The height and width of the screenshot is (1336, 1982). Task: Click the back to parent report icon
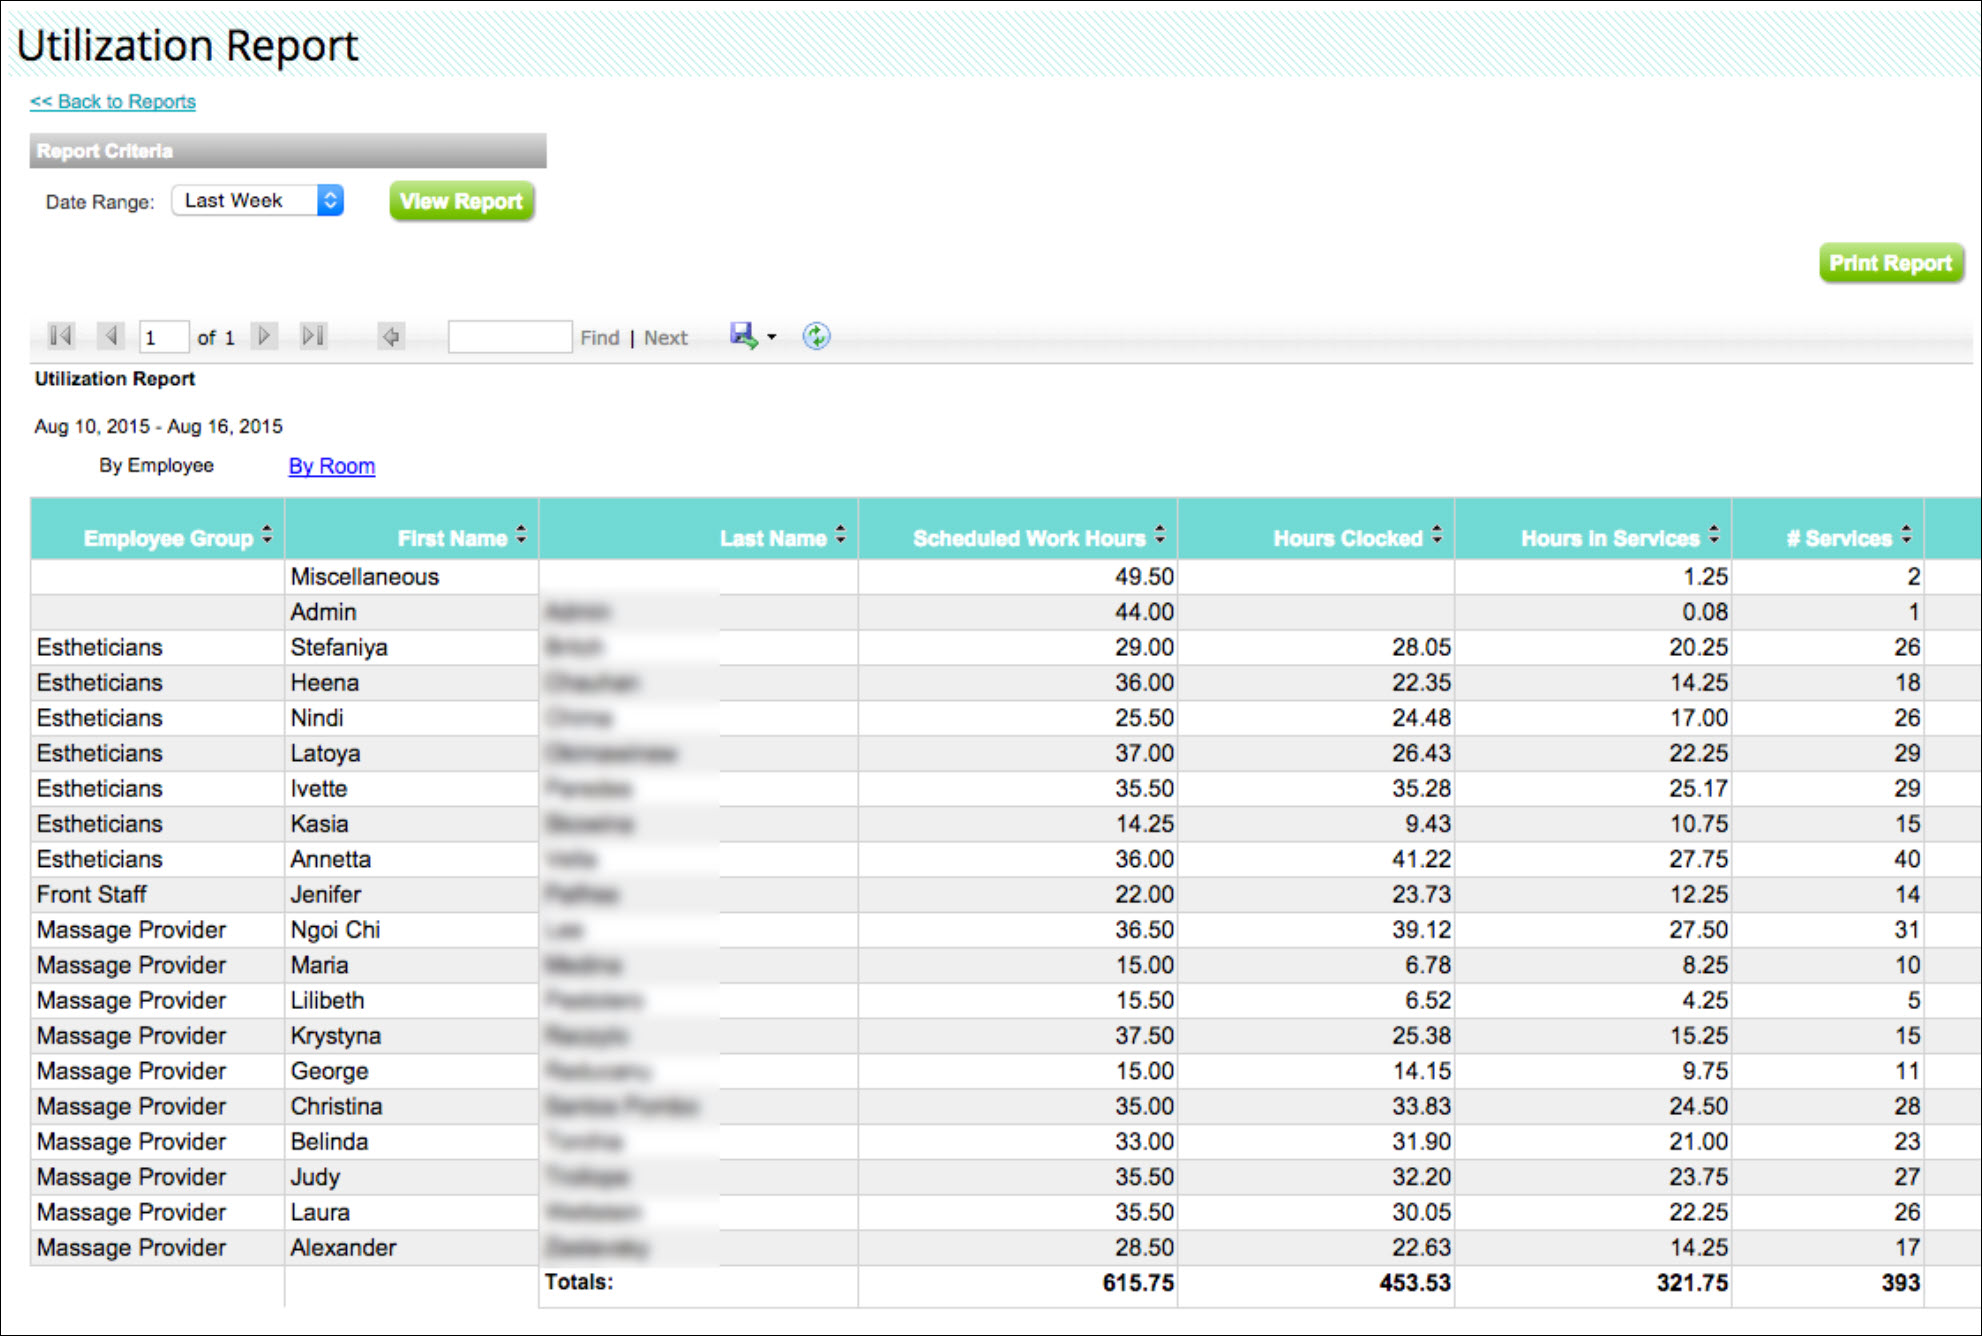[391, 337]
